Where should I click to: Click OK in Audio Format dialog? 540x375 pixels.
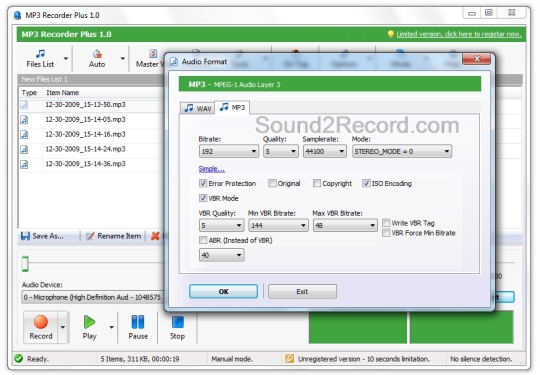224,292
